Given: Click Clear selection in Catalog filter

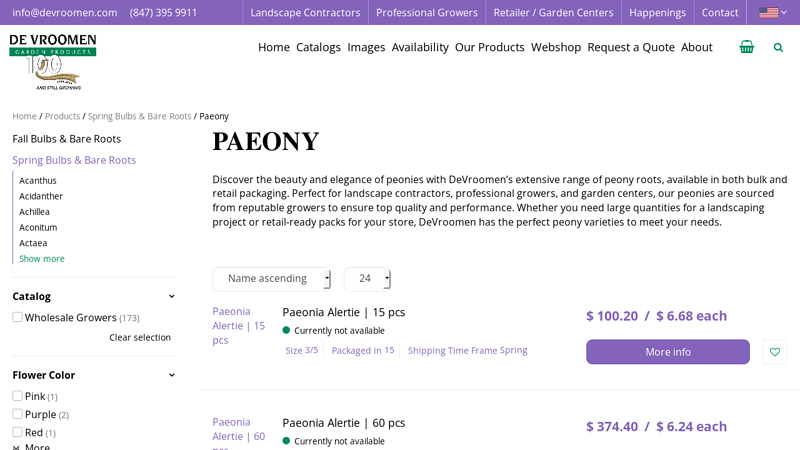Looking at the screenshot, I should click(x=140, y=338).
